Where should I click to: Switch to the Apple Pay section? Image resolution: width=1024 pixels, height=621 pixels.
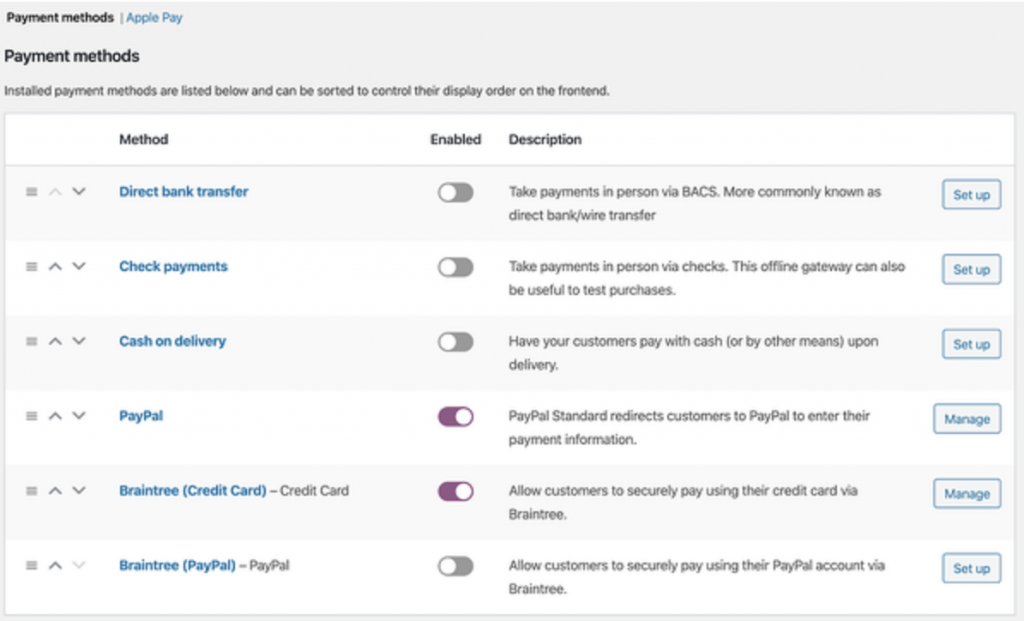click(154, 18)
